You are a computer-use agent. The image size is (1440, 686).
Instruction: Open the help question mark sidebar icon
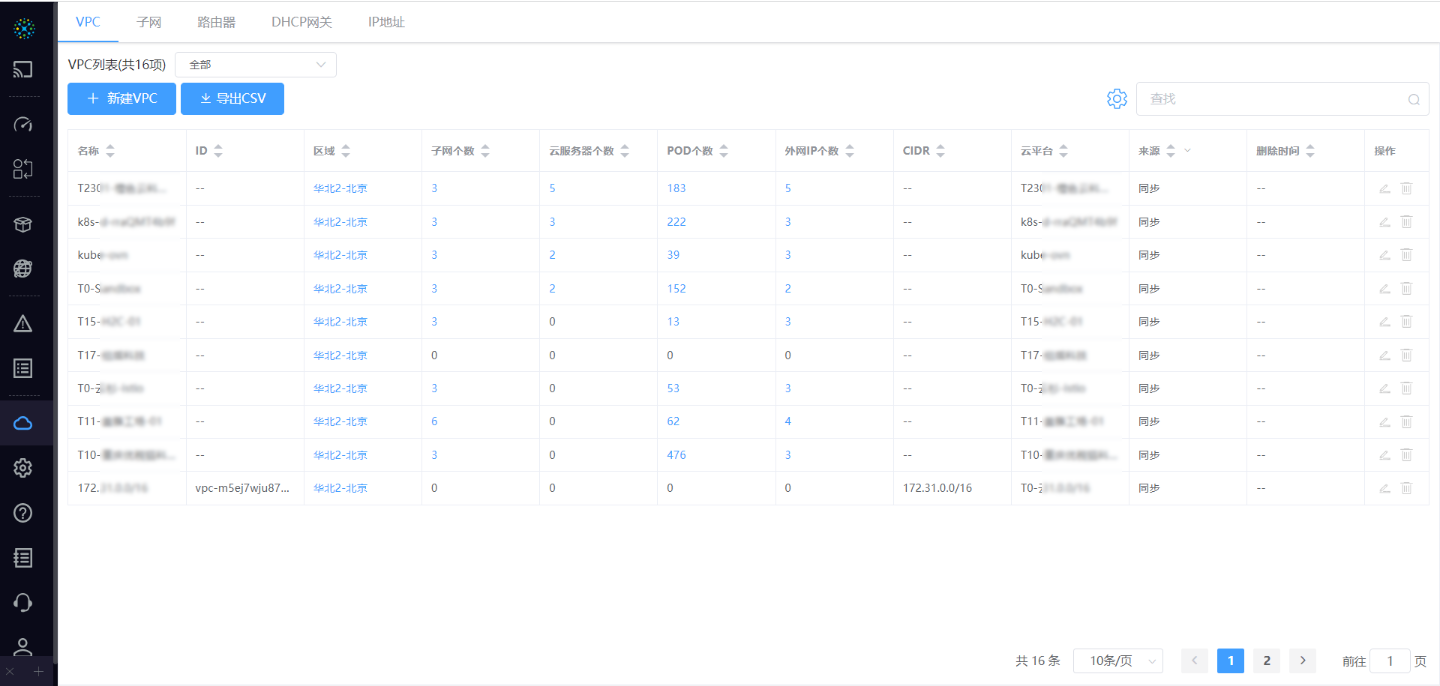click(x=23, y=513)
